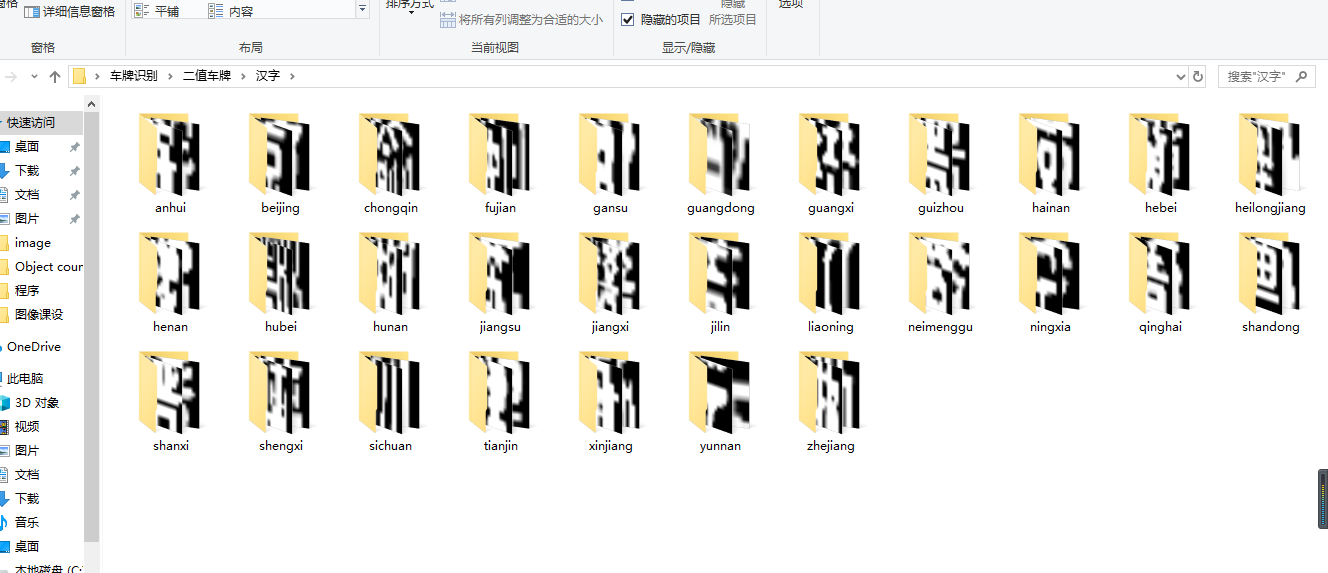1328x573 pixels.
Task: Click the 搜索"汉字" search box
Action: coord(1266,76)
